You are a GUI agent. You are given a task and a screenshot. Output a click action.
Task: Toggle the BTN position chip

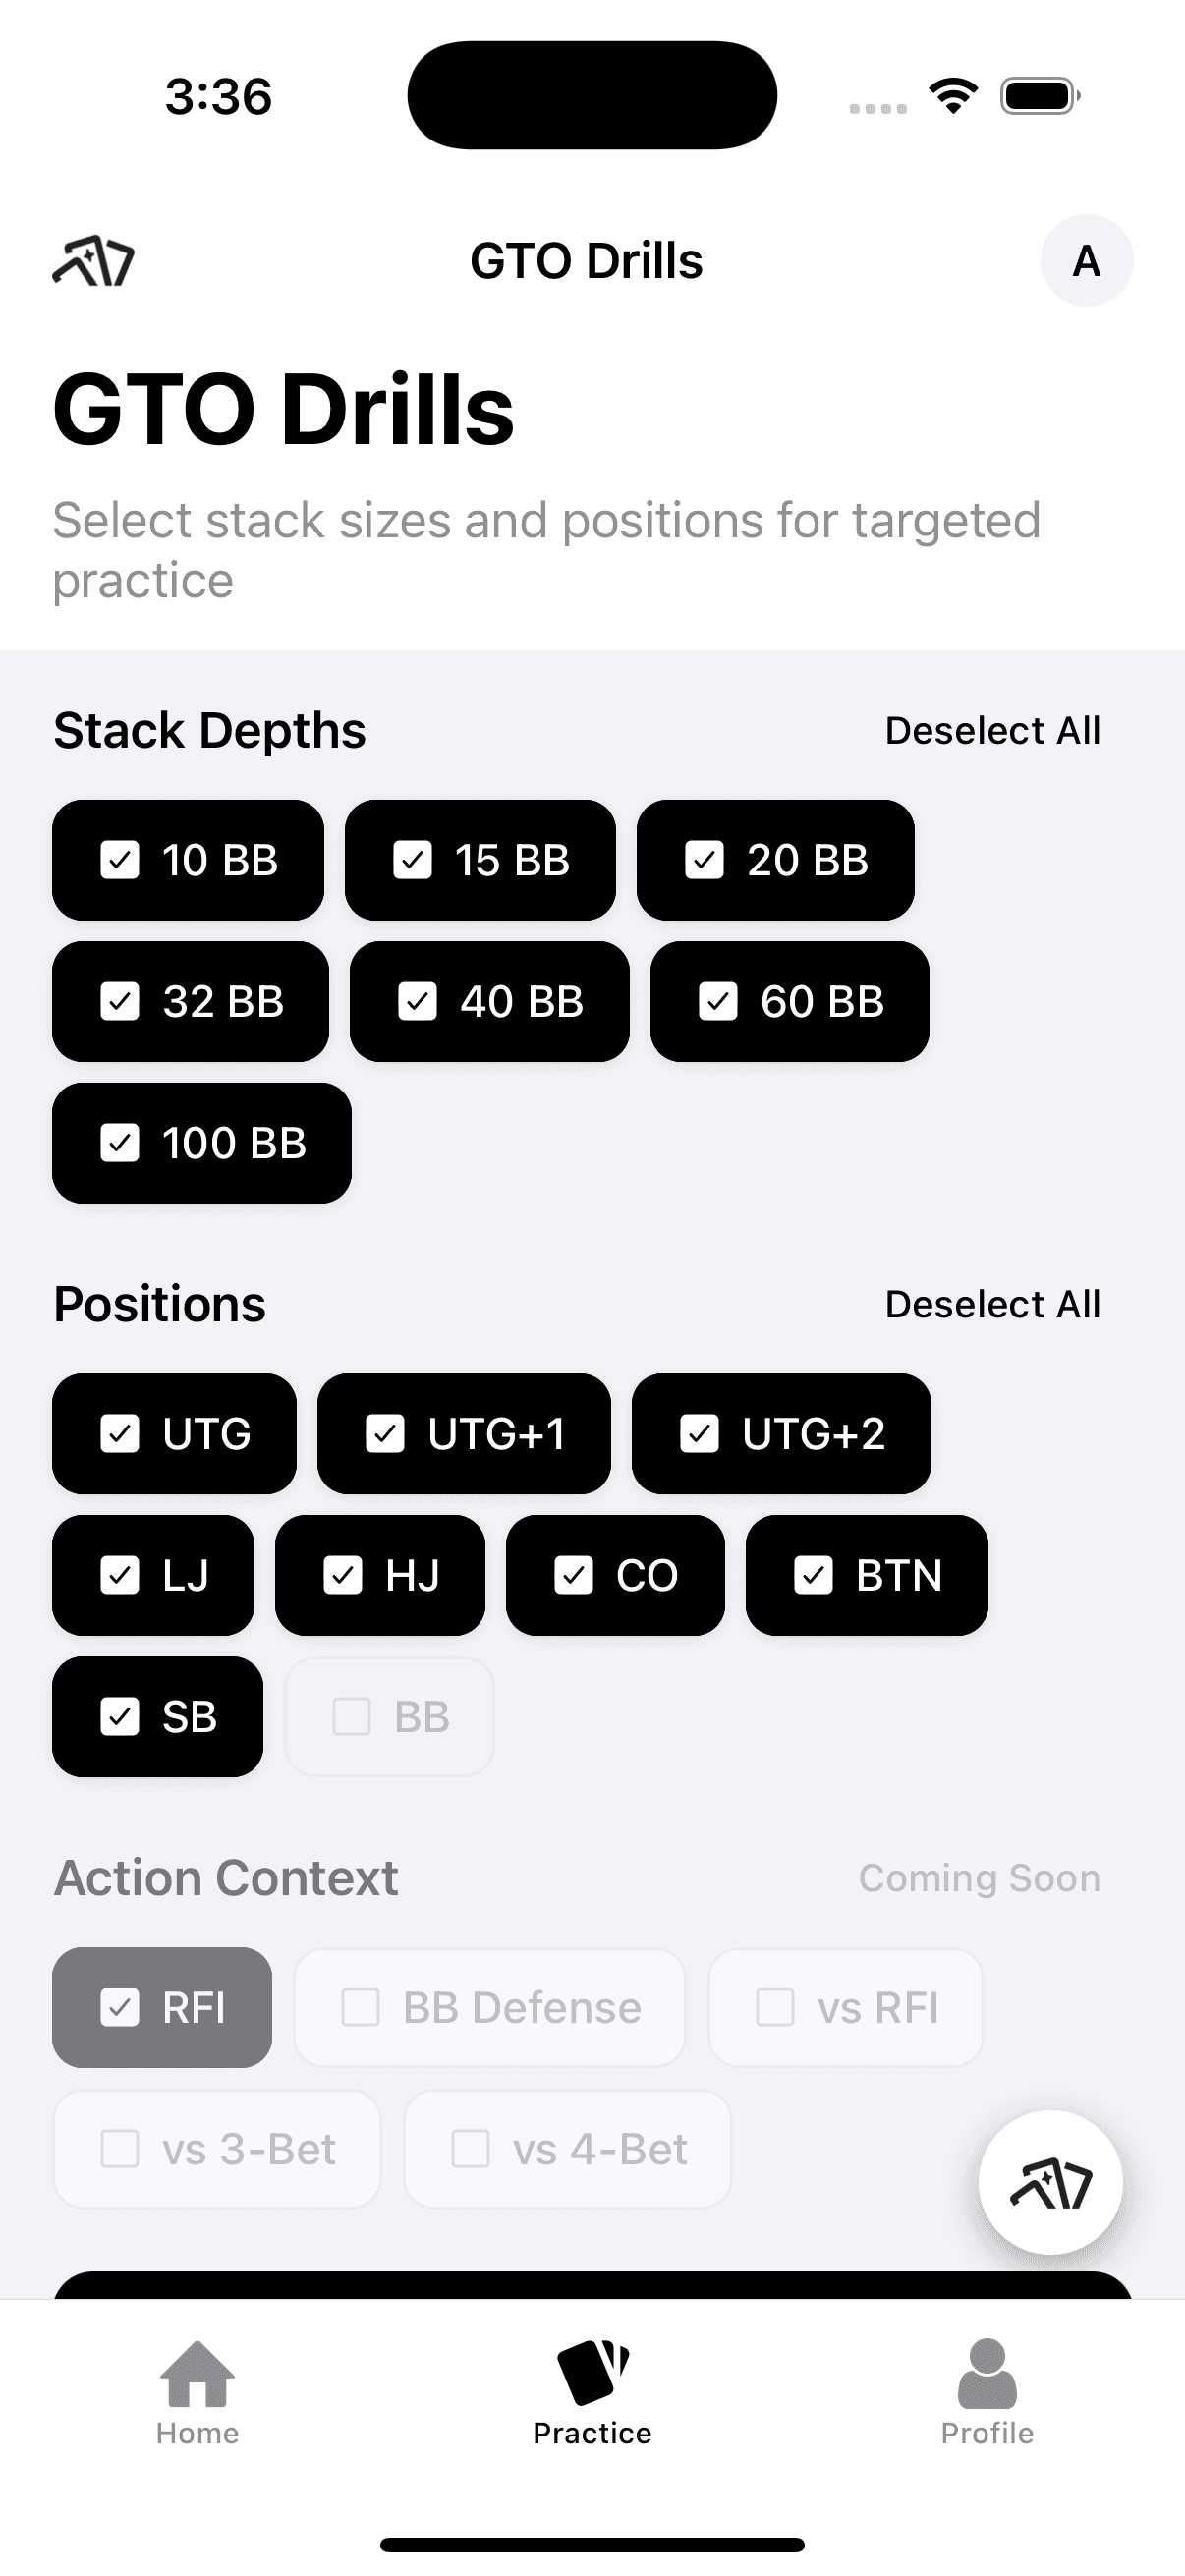[x=866, y=1576]
